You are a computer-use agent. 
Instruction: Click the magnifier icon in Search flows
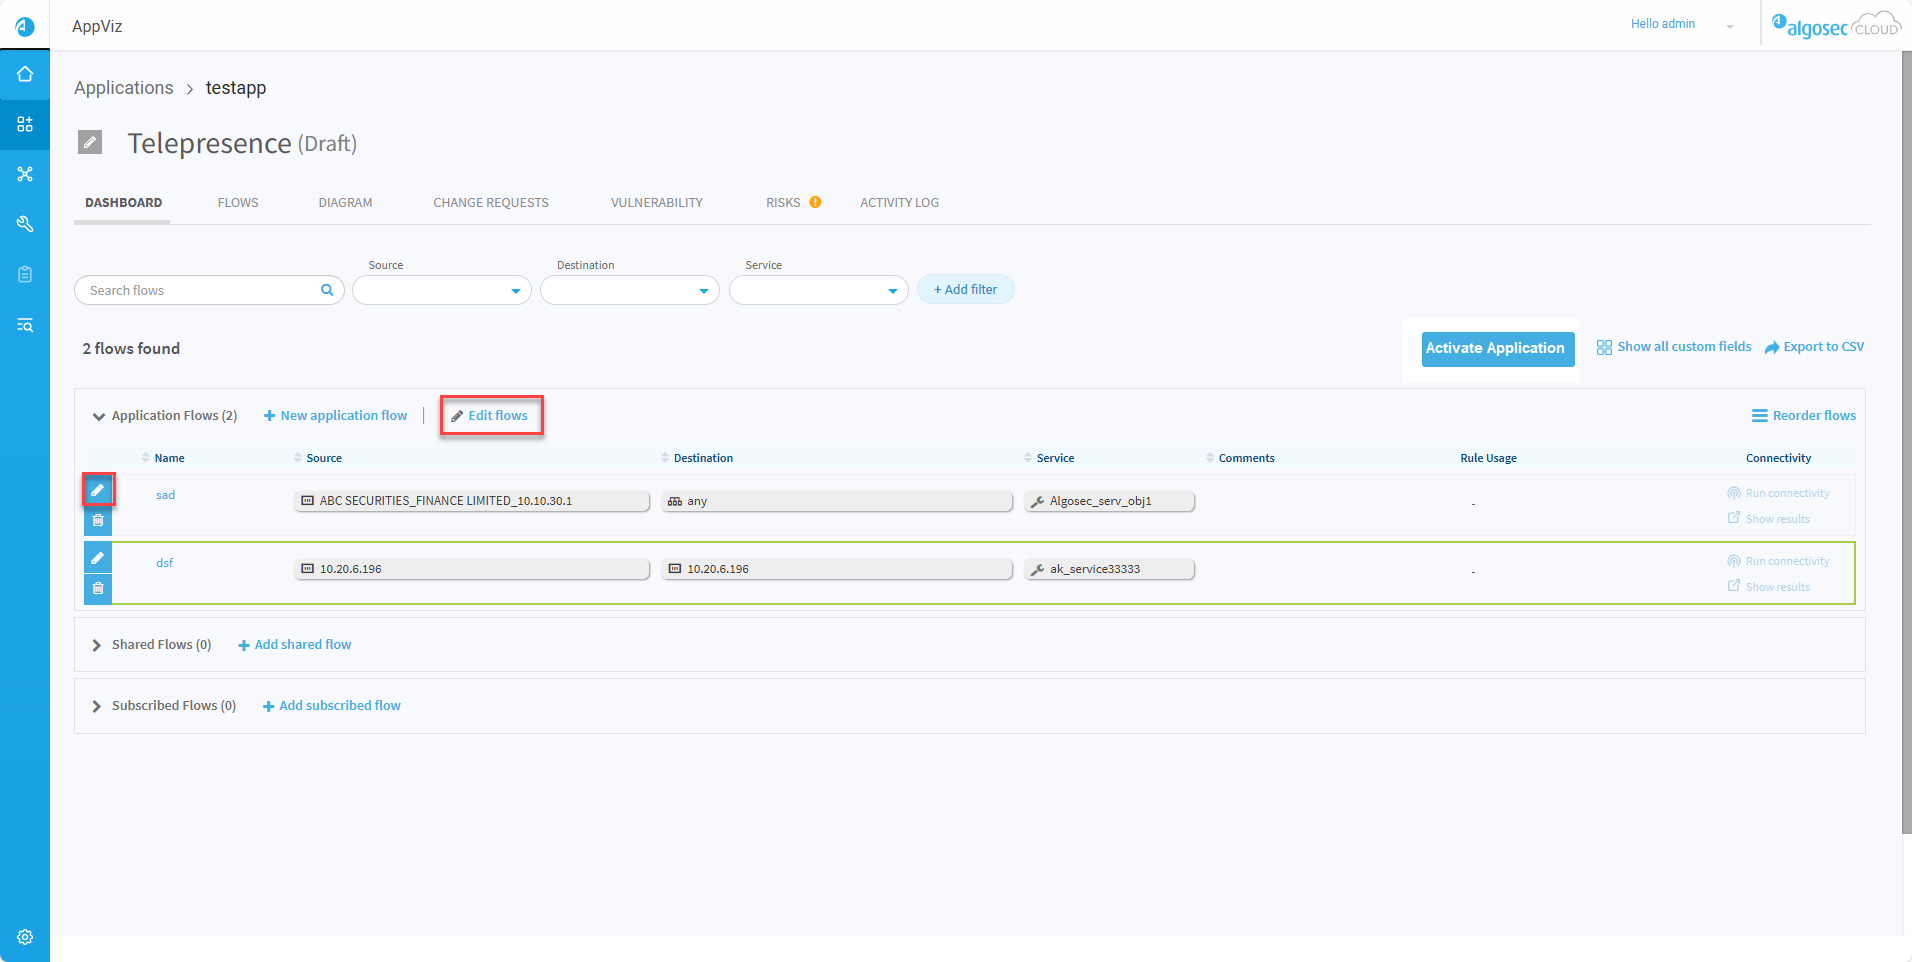pos(327,290)
